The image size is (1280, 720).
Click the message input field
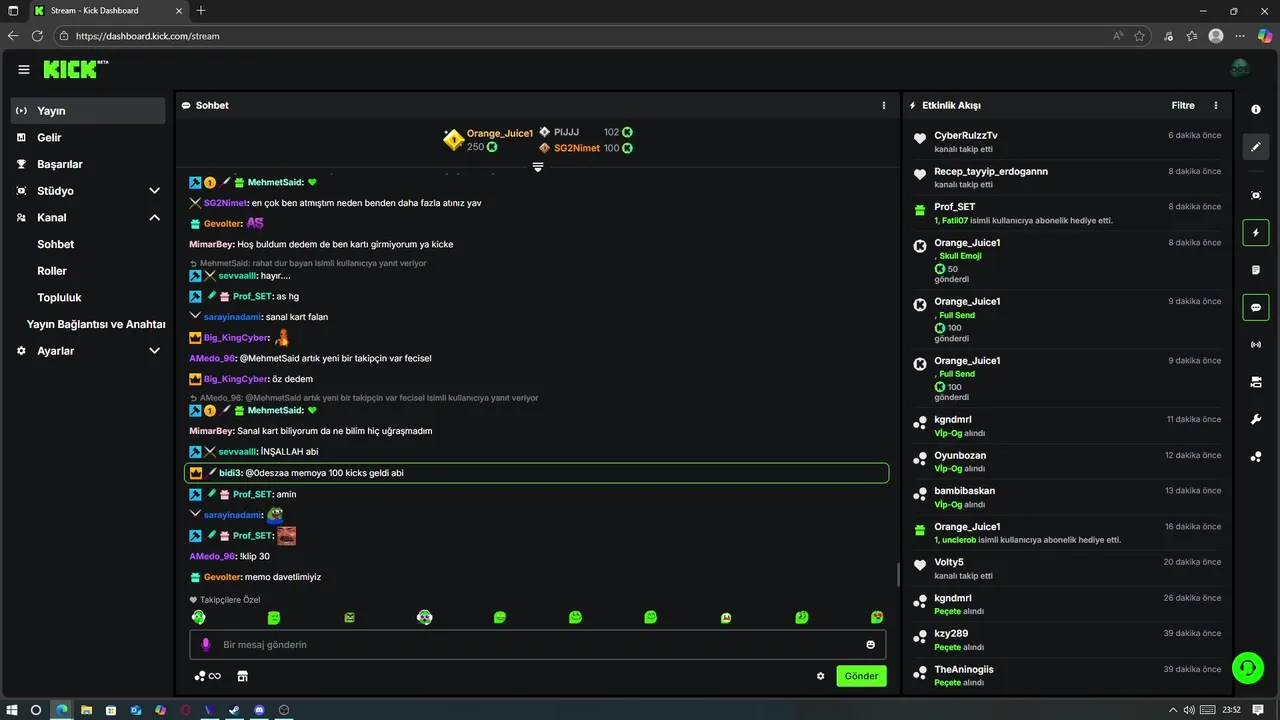click(x=537, y=645)
